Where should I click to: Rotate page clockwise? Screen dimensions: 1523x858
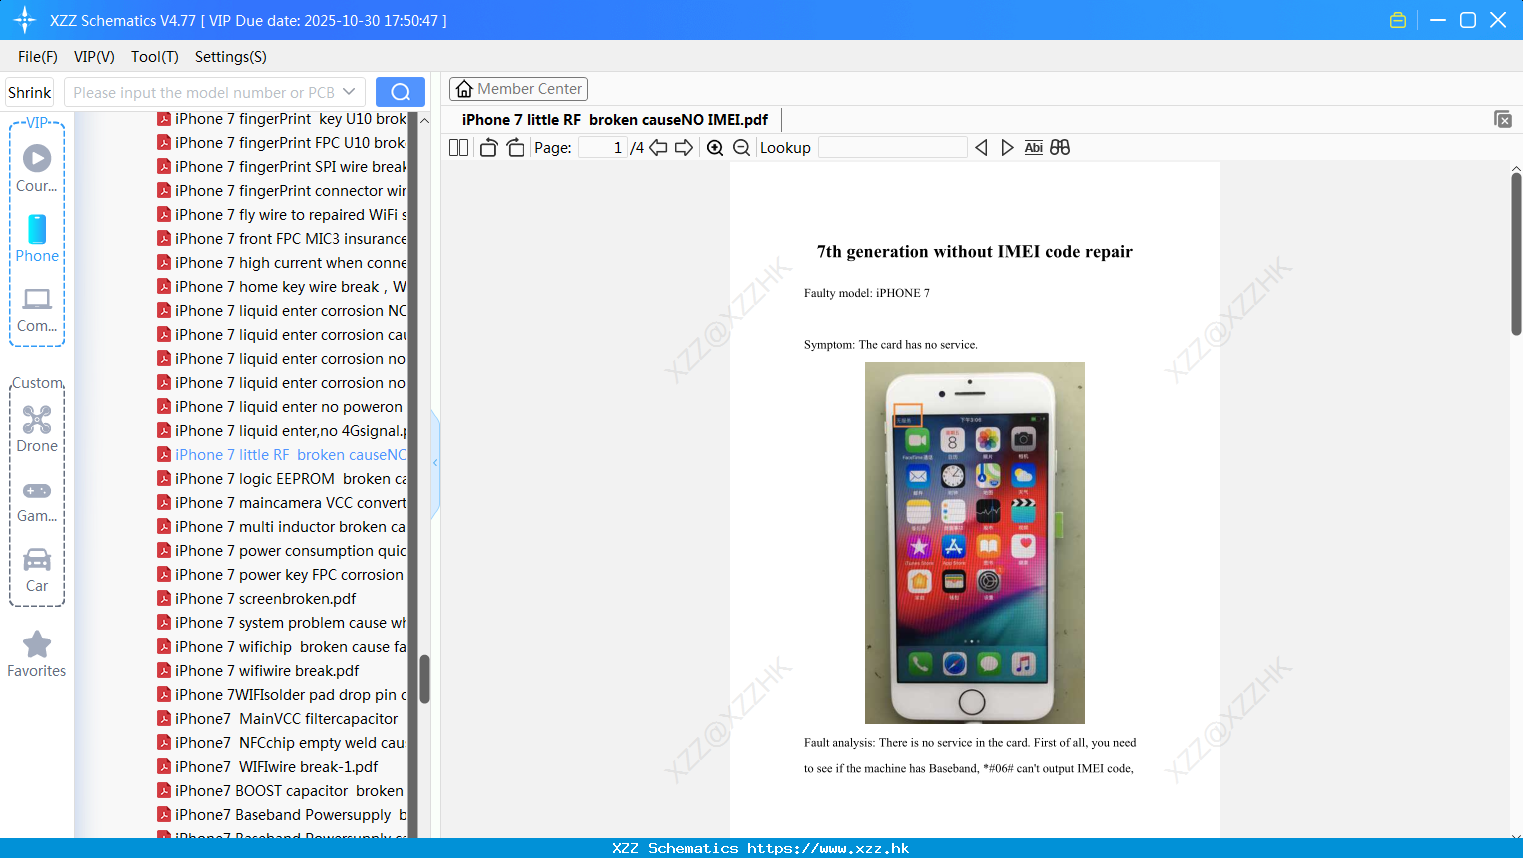(515, 148)
